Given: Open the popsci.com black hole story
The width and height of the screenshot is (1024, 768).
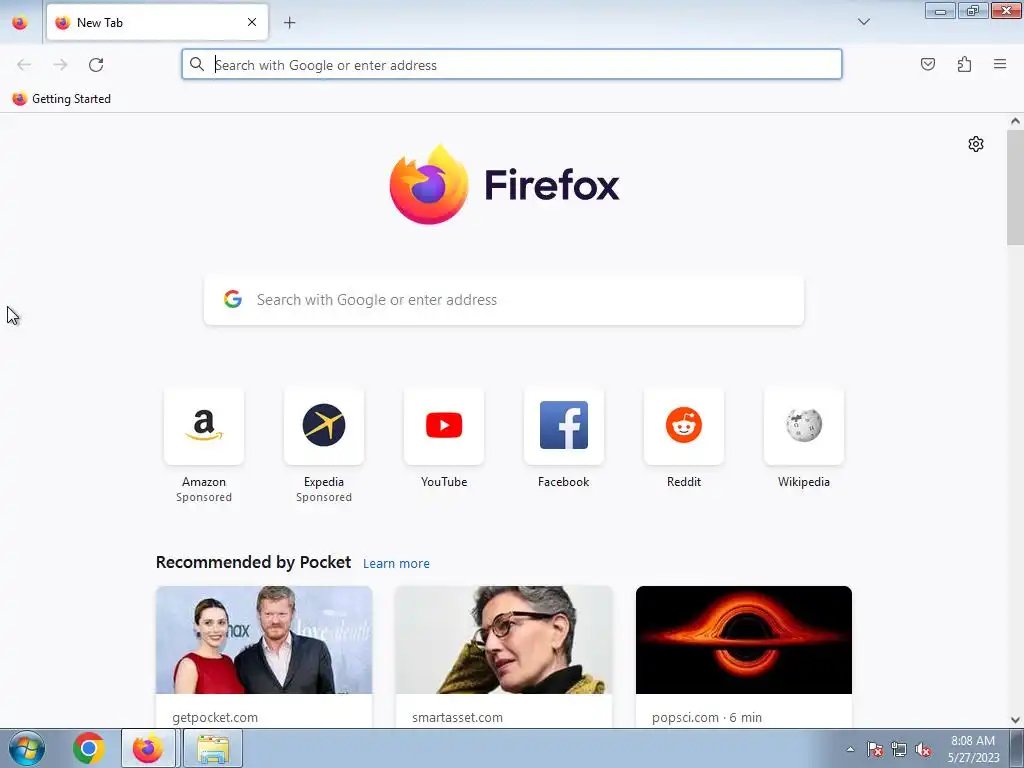Looking at the screenshot, I should (744, 640).
